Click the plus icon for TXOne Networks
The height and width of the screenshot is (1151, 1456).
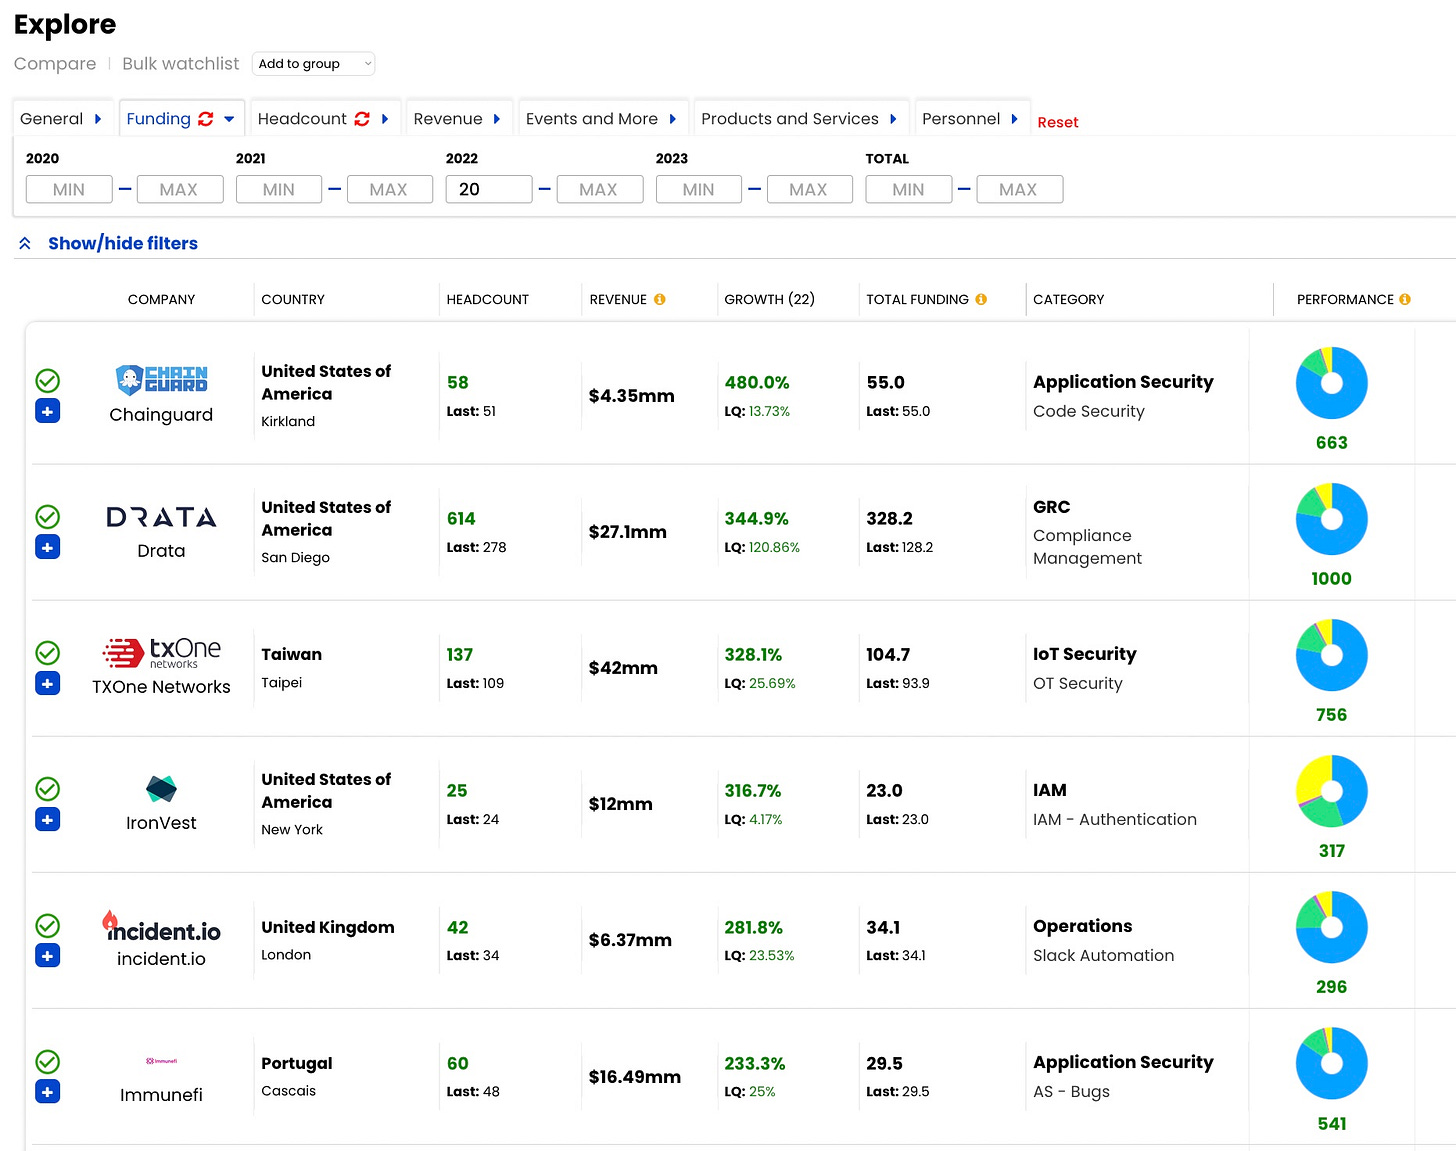[48, 683]
